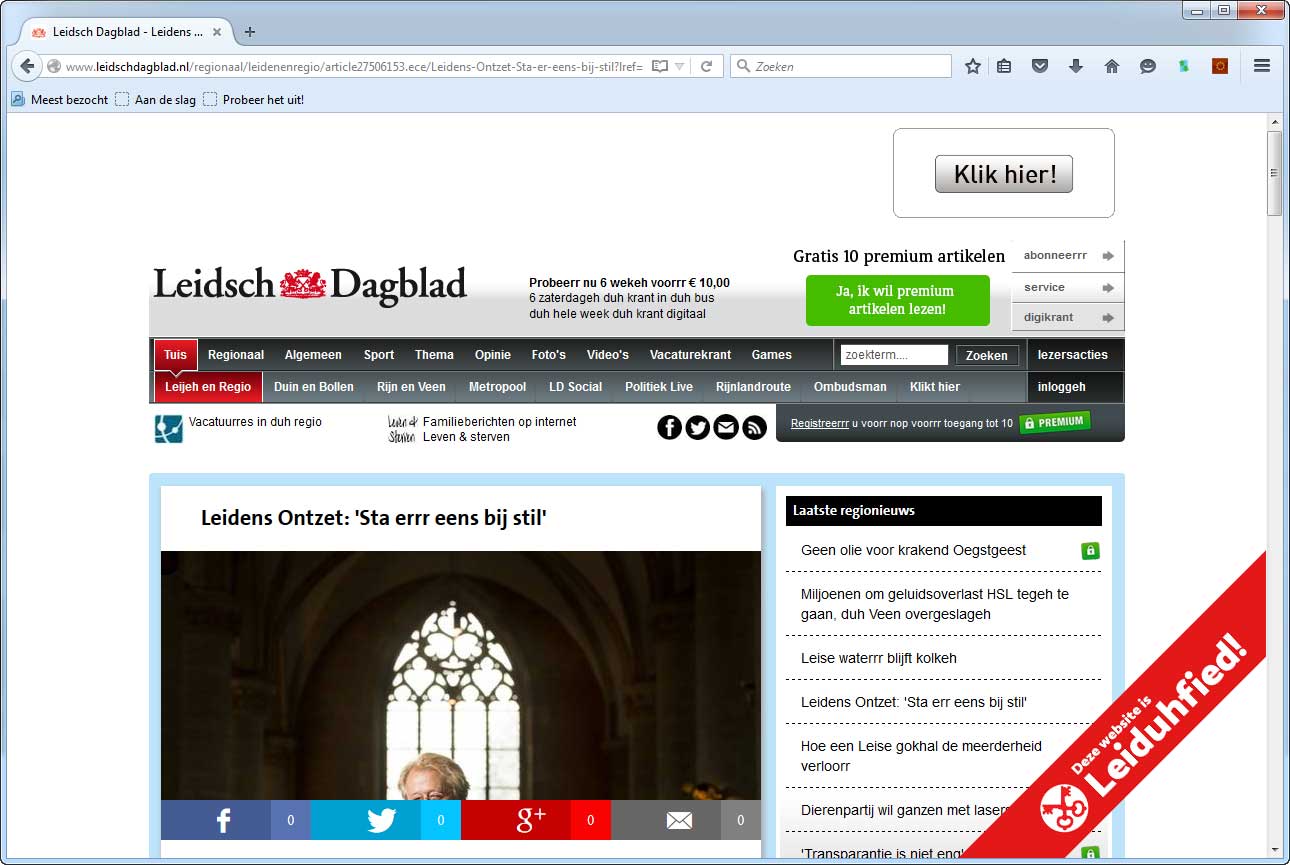Open the Meest bezocht bookmark
The image size is (1290, 865).
click(60, 100)
